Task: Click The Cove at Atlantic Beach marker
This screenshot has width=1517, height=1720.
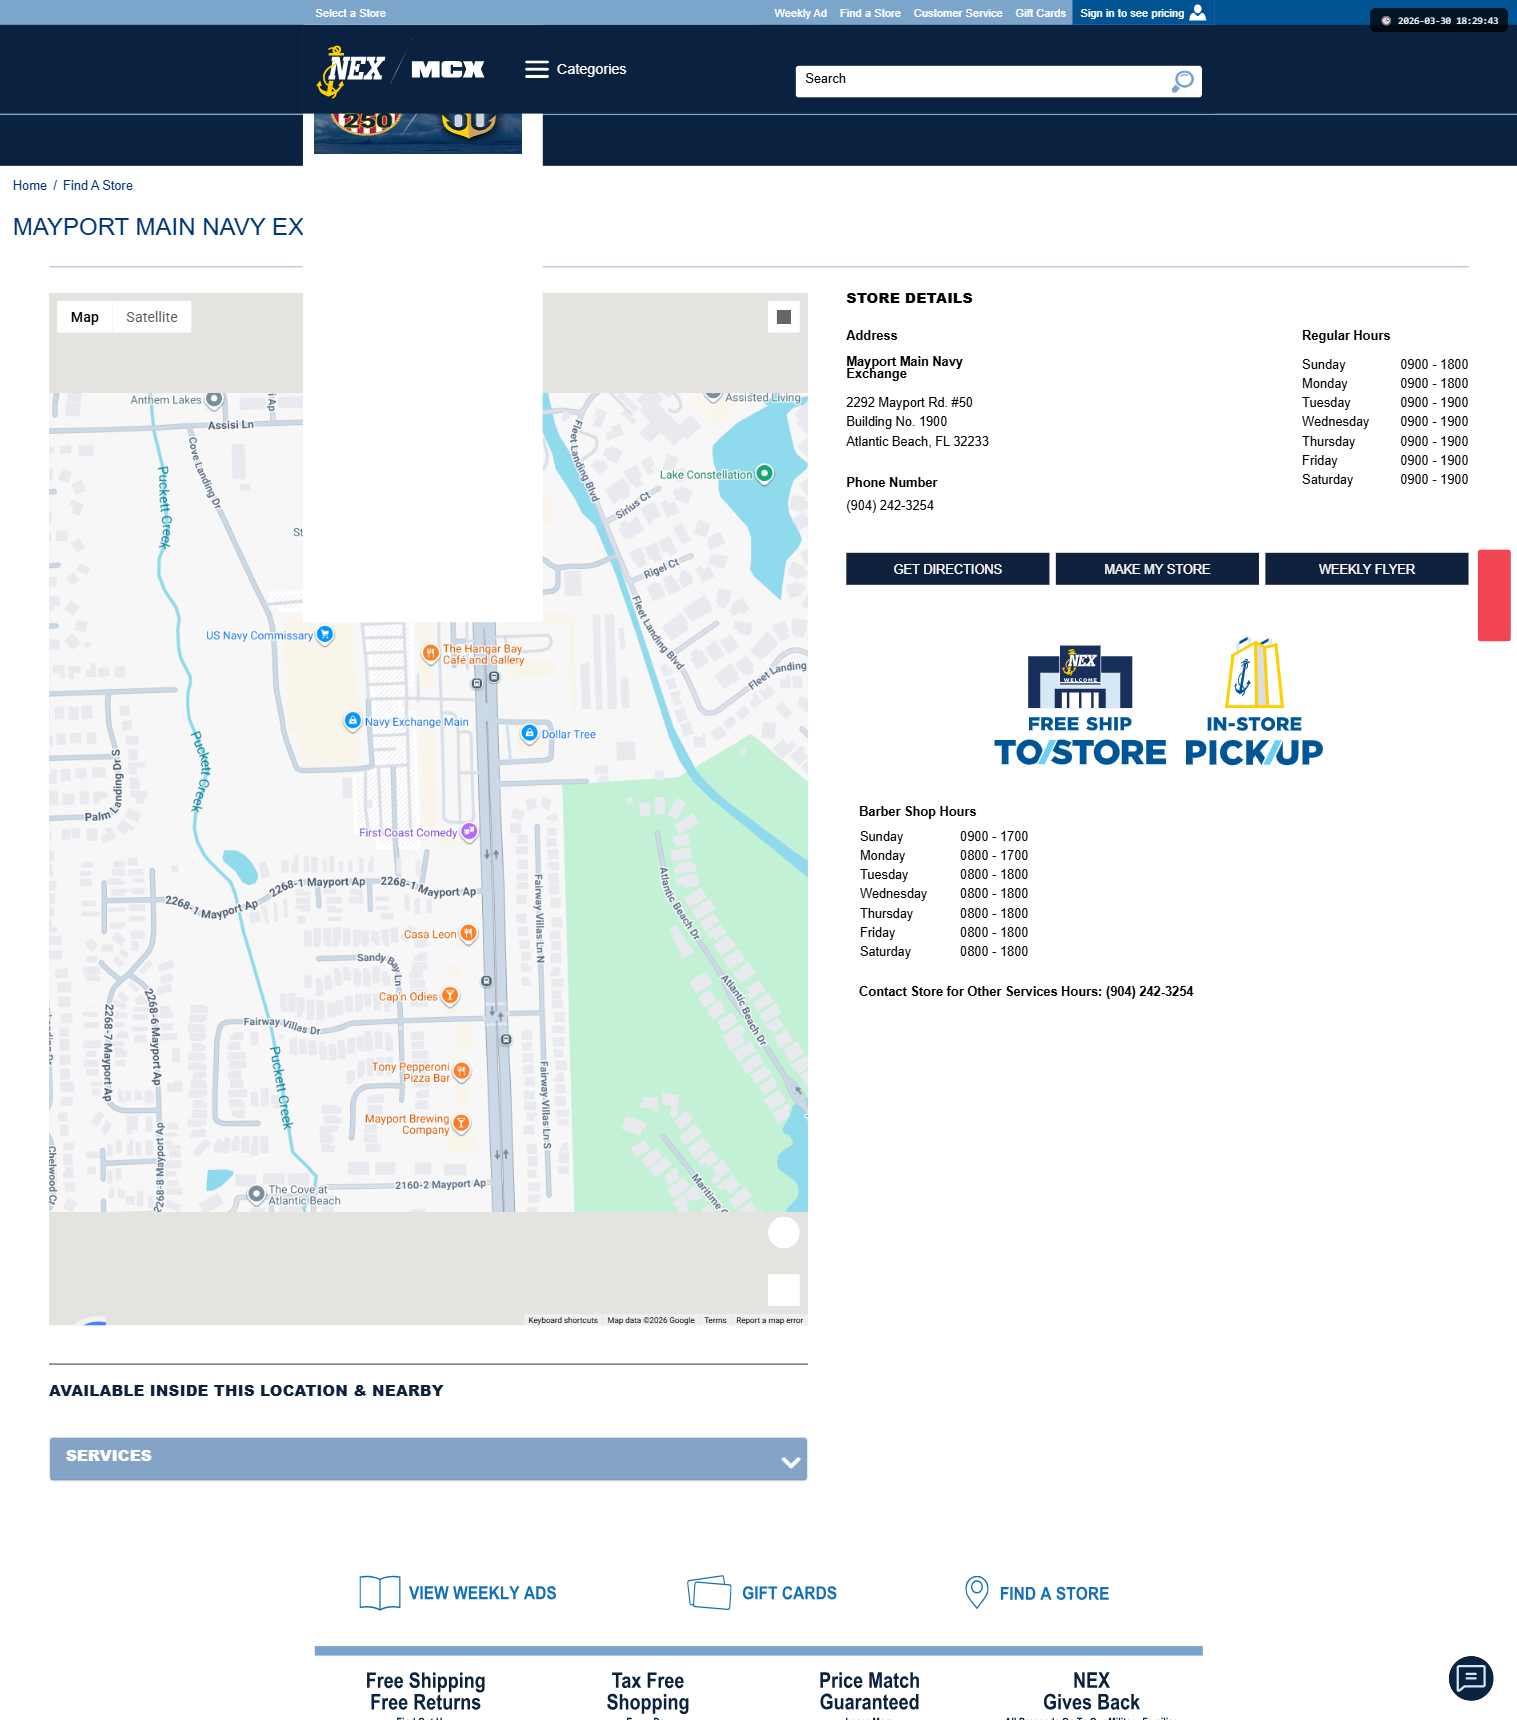Action: [256, 1195]
